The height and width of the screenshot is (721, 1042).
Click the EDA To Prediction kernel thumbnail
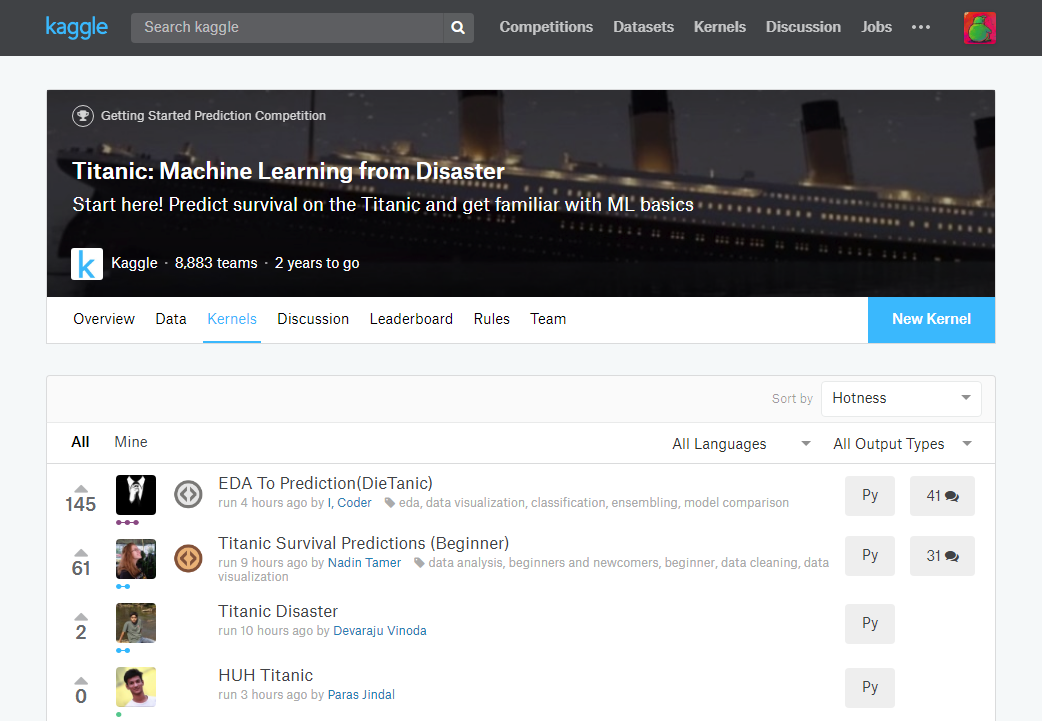tap(135, 494)
